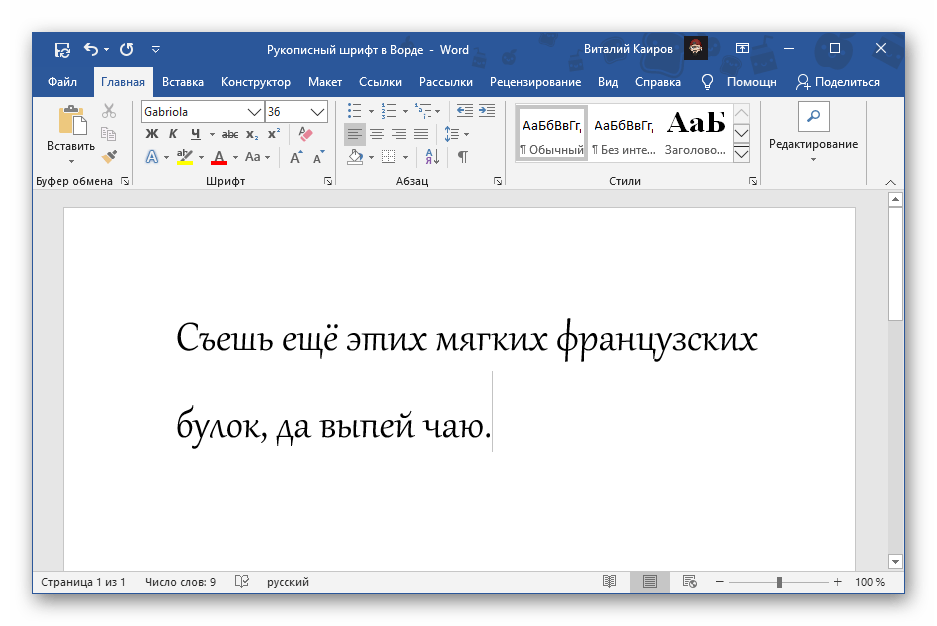Open the font size 36 dropdown
This screenshot has width=937, height=626.
pyautogui.click(x=318, y=112)
